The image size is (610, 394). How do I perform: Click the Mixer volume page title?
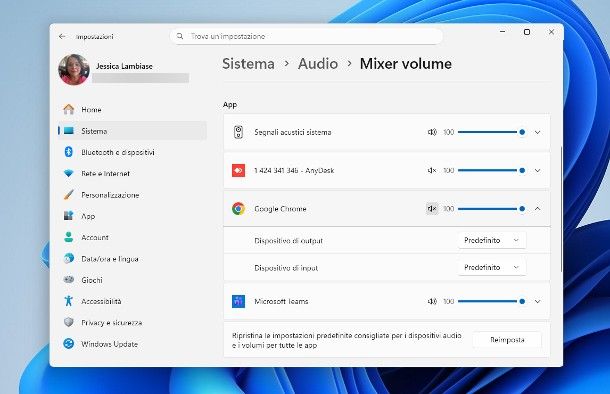click(x=406, y=64)
